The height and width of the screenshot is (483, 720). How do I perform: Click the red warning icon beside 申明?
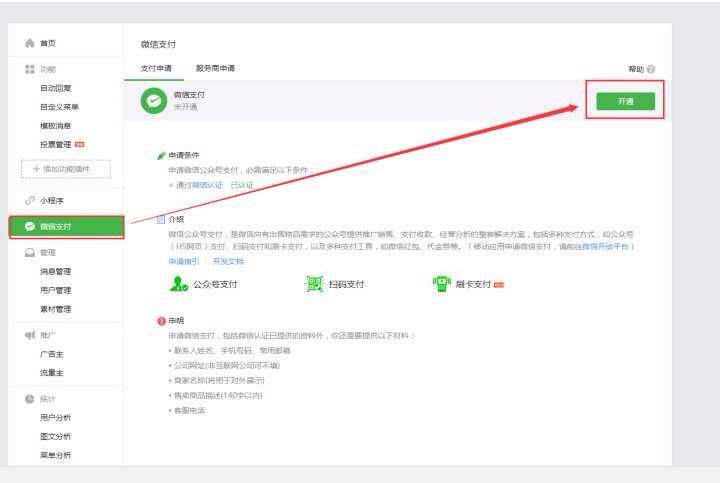click(x=161, y=321)
